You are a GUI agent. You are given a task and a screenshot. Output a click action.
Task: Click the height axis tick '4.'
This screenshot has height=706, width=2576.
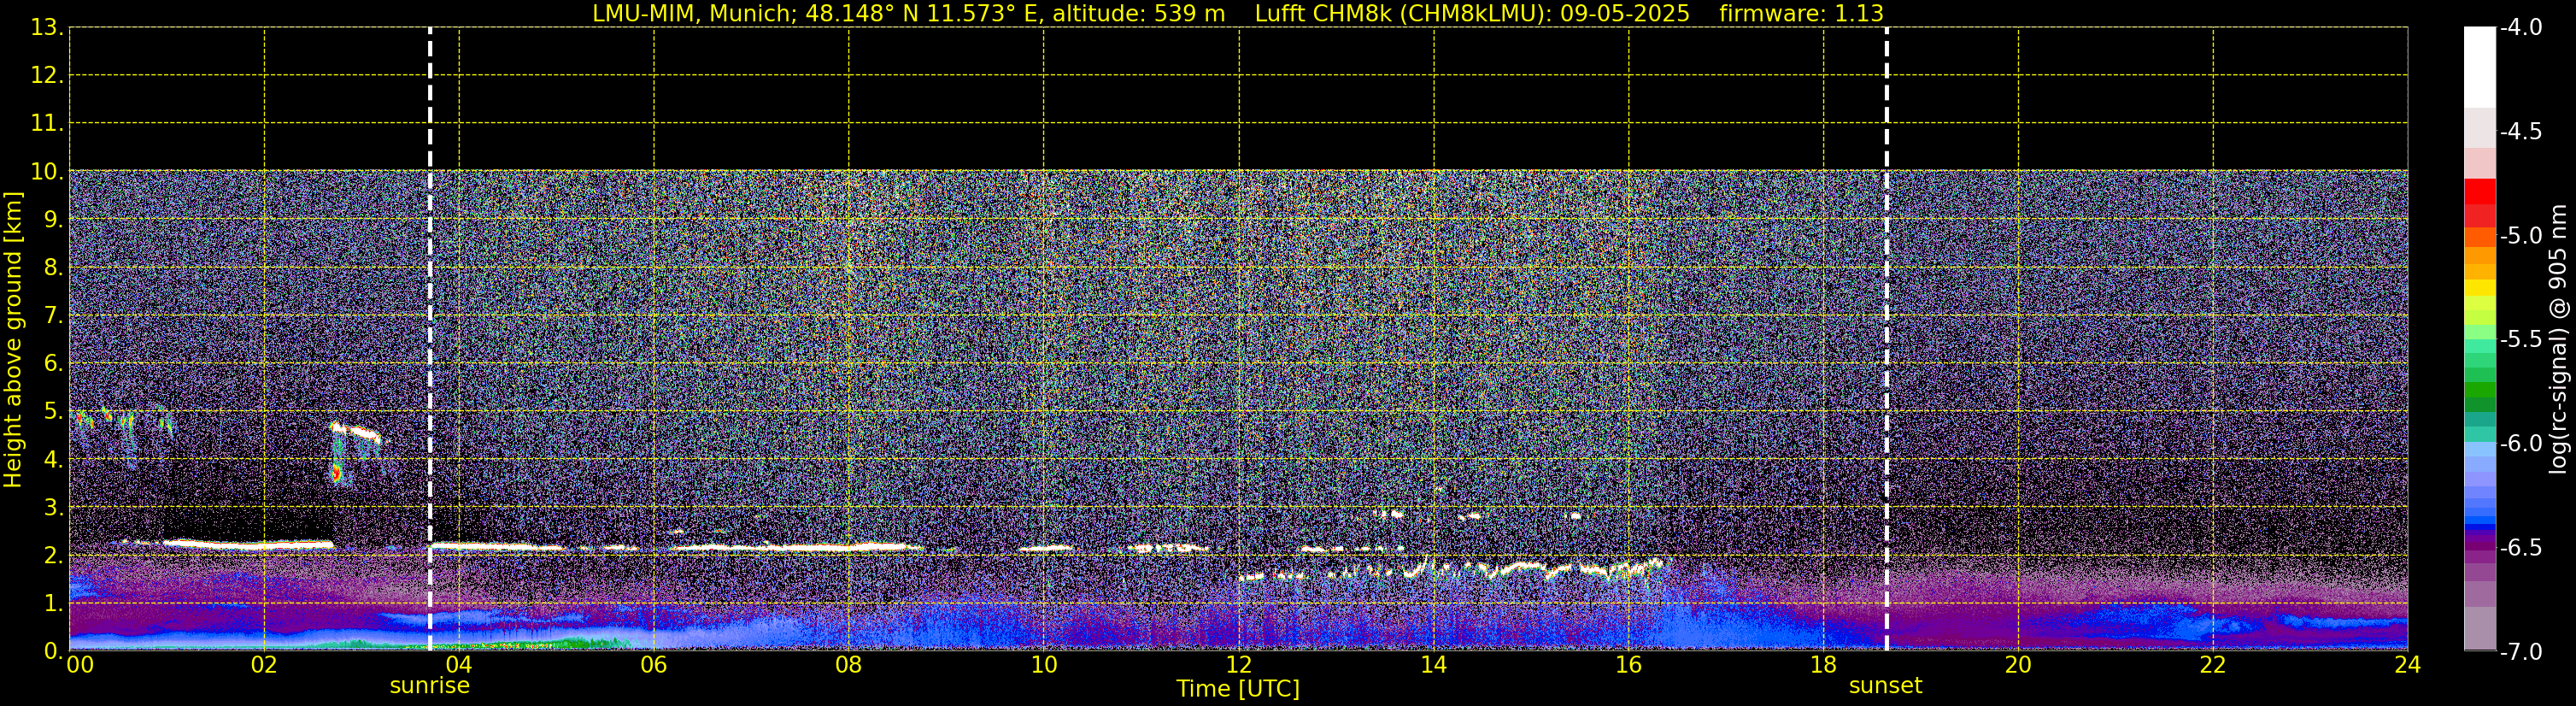coord(53,460)
